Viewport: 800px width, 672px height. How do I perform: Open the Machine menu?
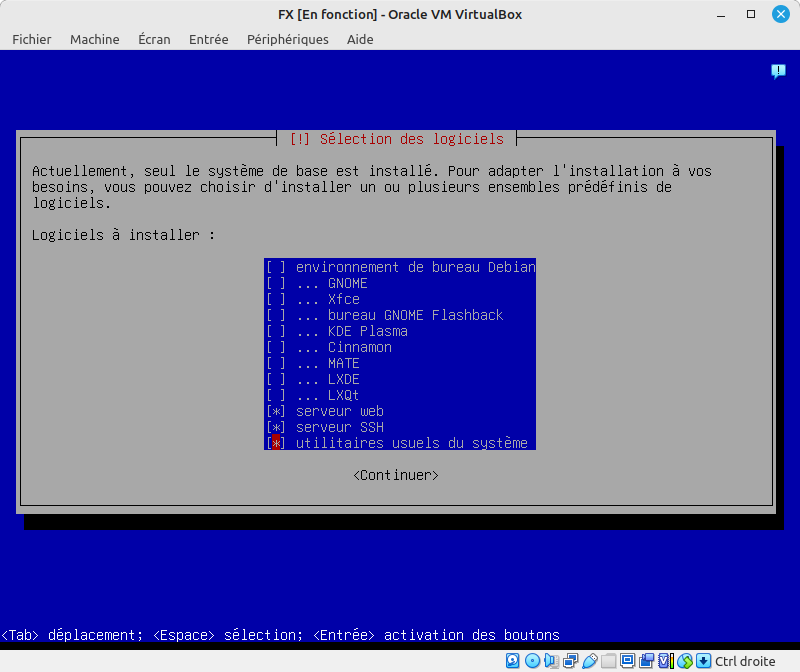pyautogui.click(x=95, y=39)
